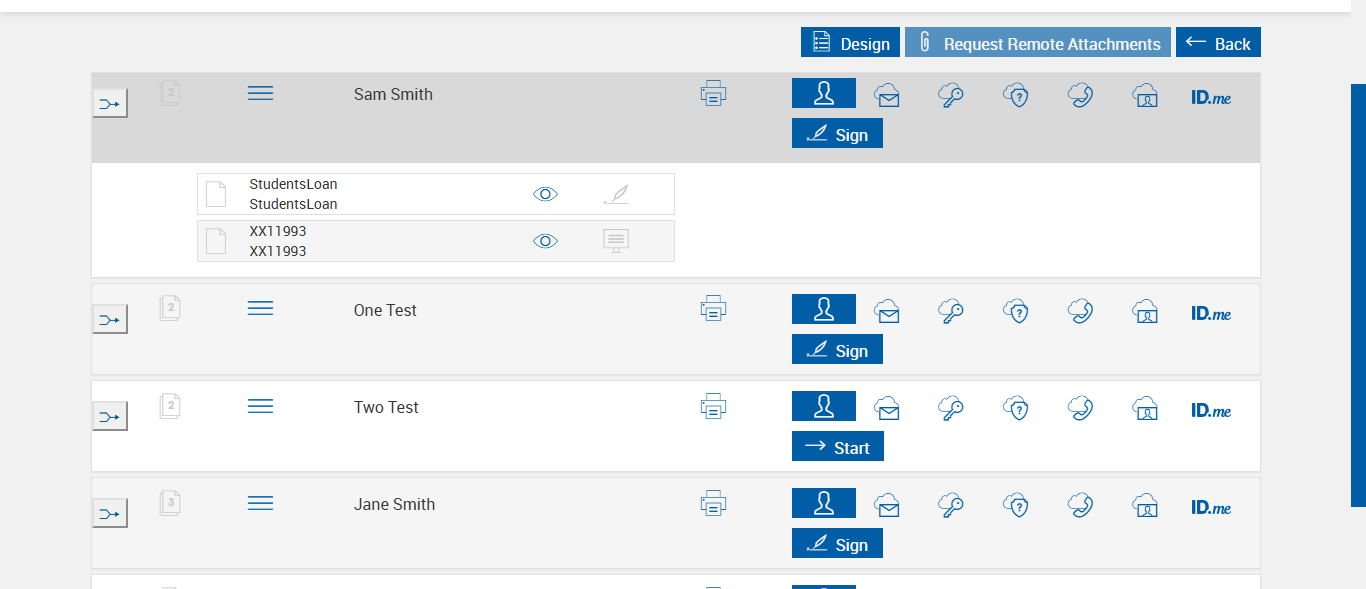The image size is (1366, 589).
Task: Expand Jane Smith's hamburger menu
Action: click(260, 503)
